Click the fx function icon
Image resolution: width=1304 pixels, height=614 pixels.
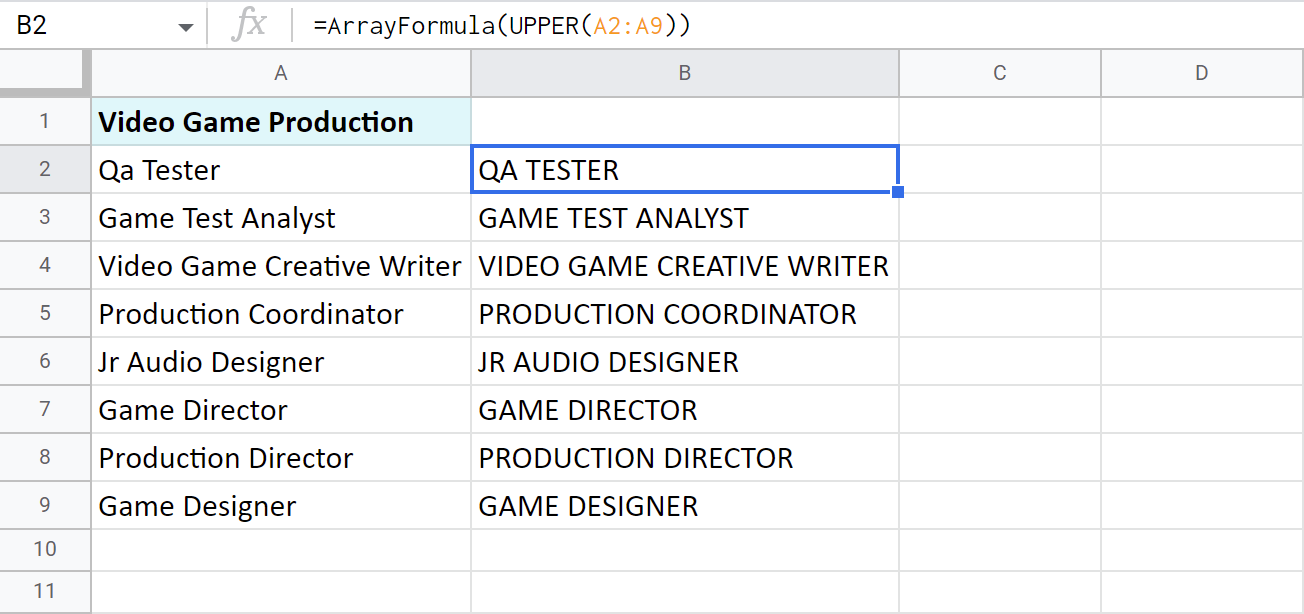pos(248,26)
